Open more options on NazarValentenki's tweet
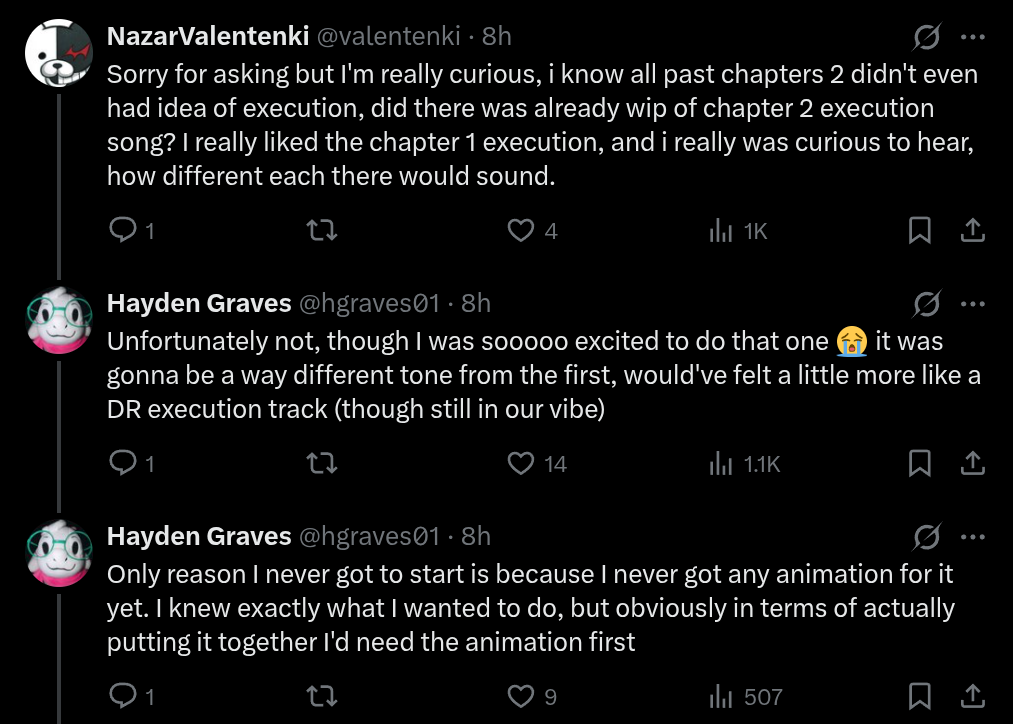The image size is (1013, 724). click(x=972, y=37)
